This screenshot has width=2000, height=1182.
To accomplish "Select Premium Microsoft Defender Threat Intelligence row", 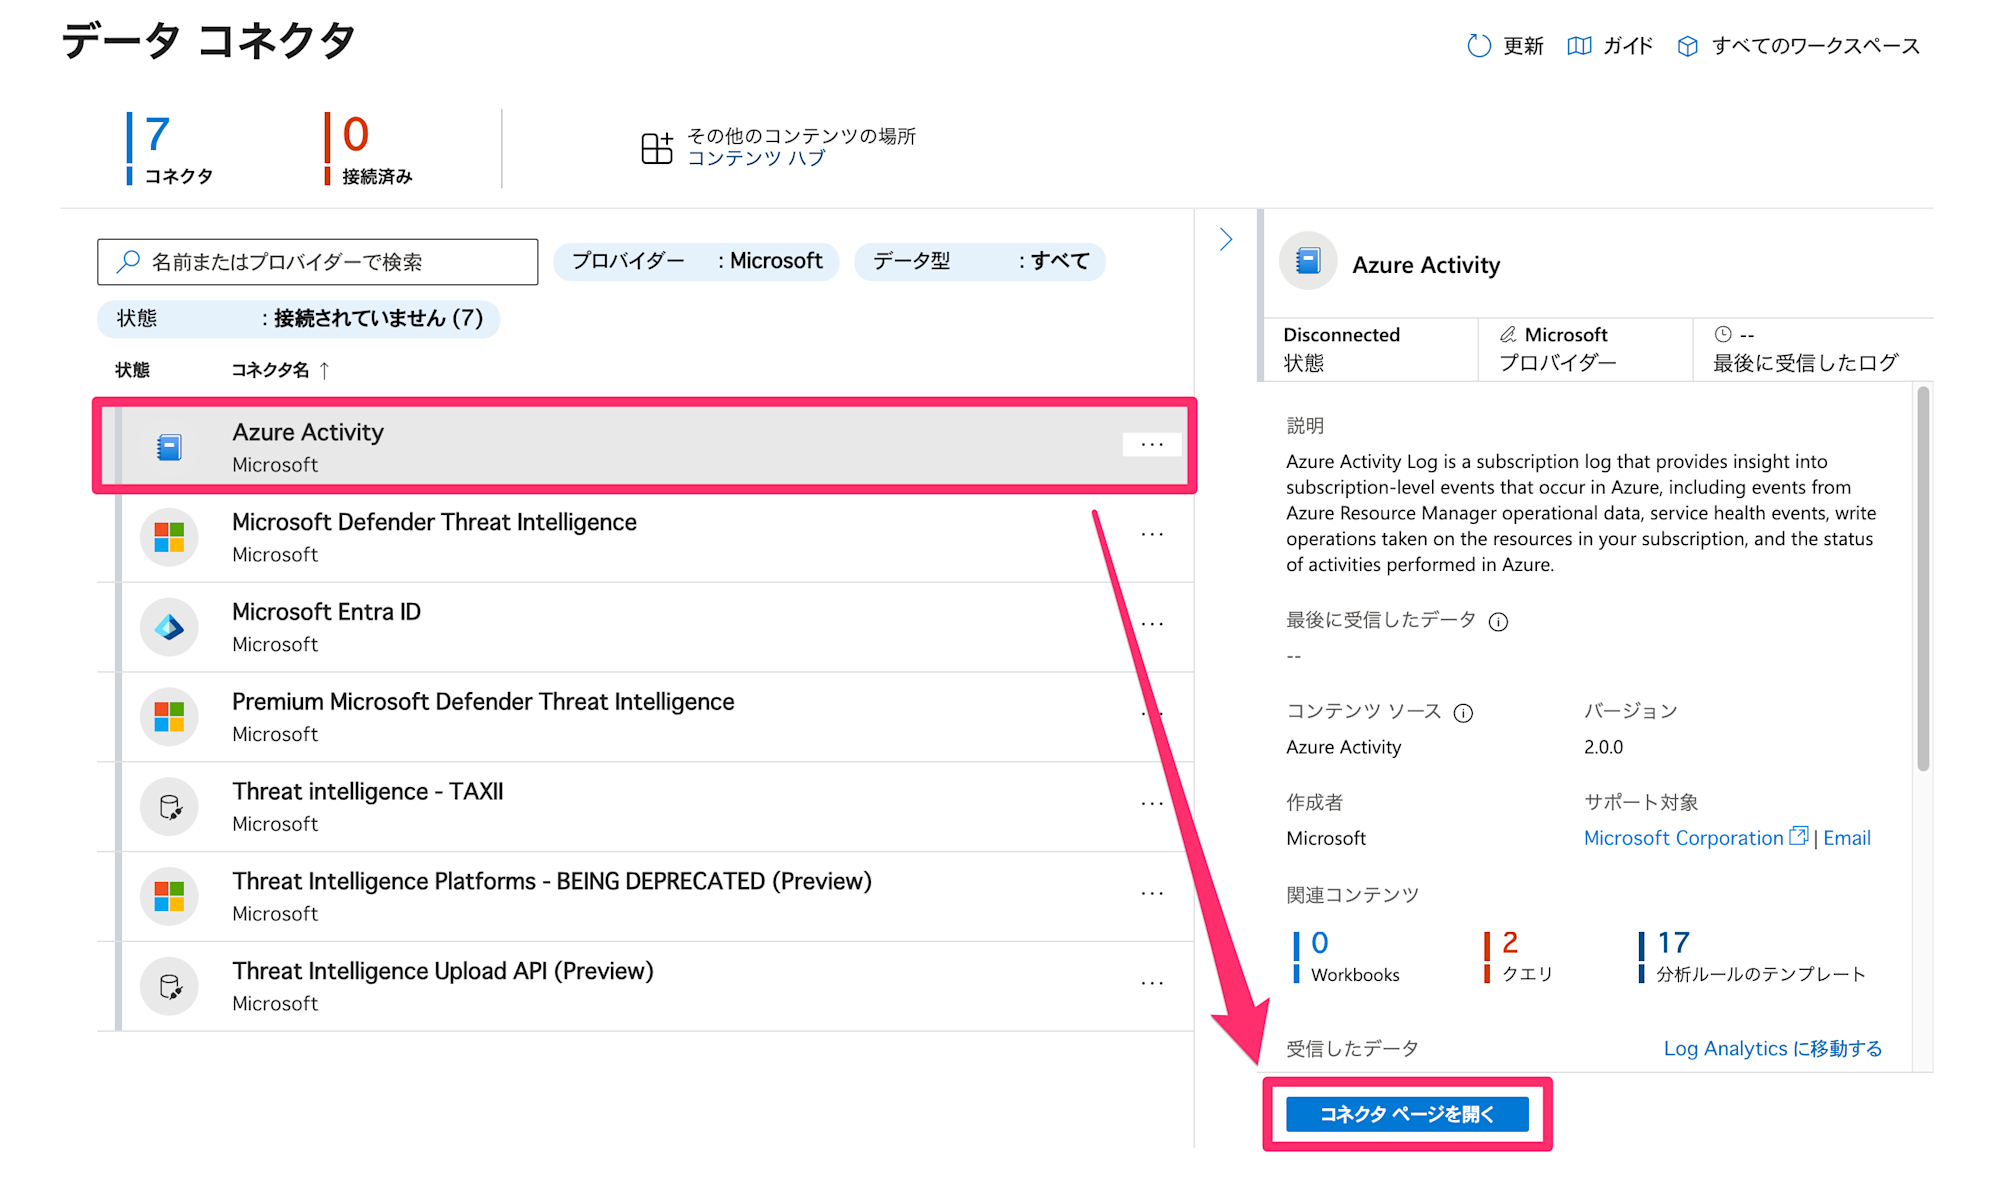I will [645, 717].
